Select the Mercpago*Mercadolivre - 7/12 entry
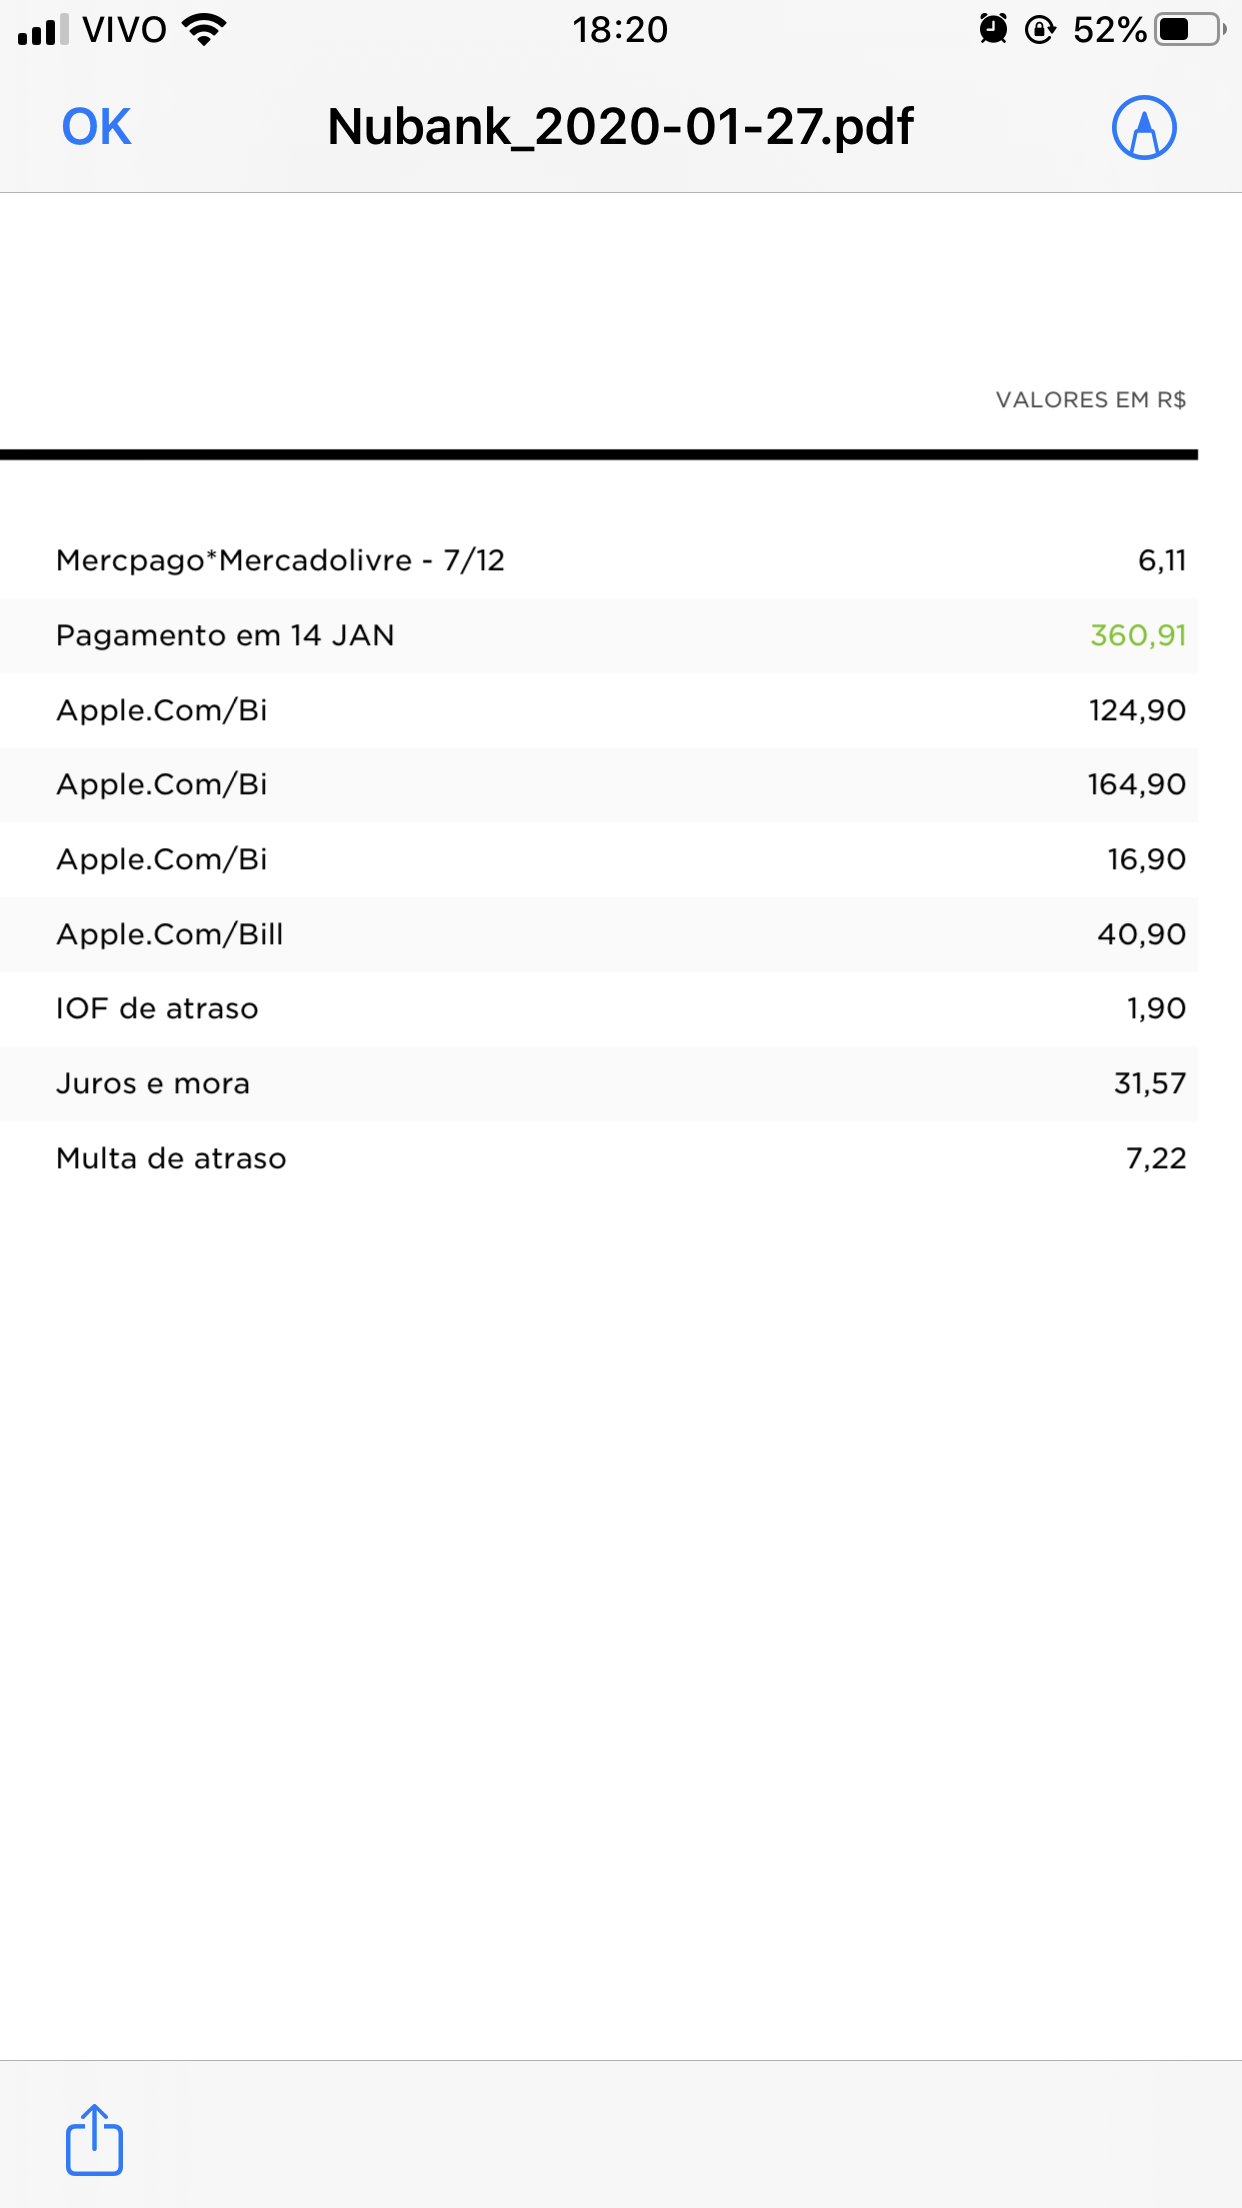The image size is (1242, 2208). (280, 560)
